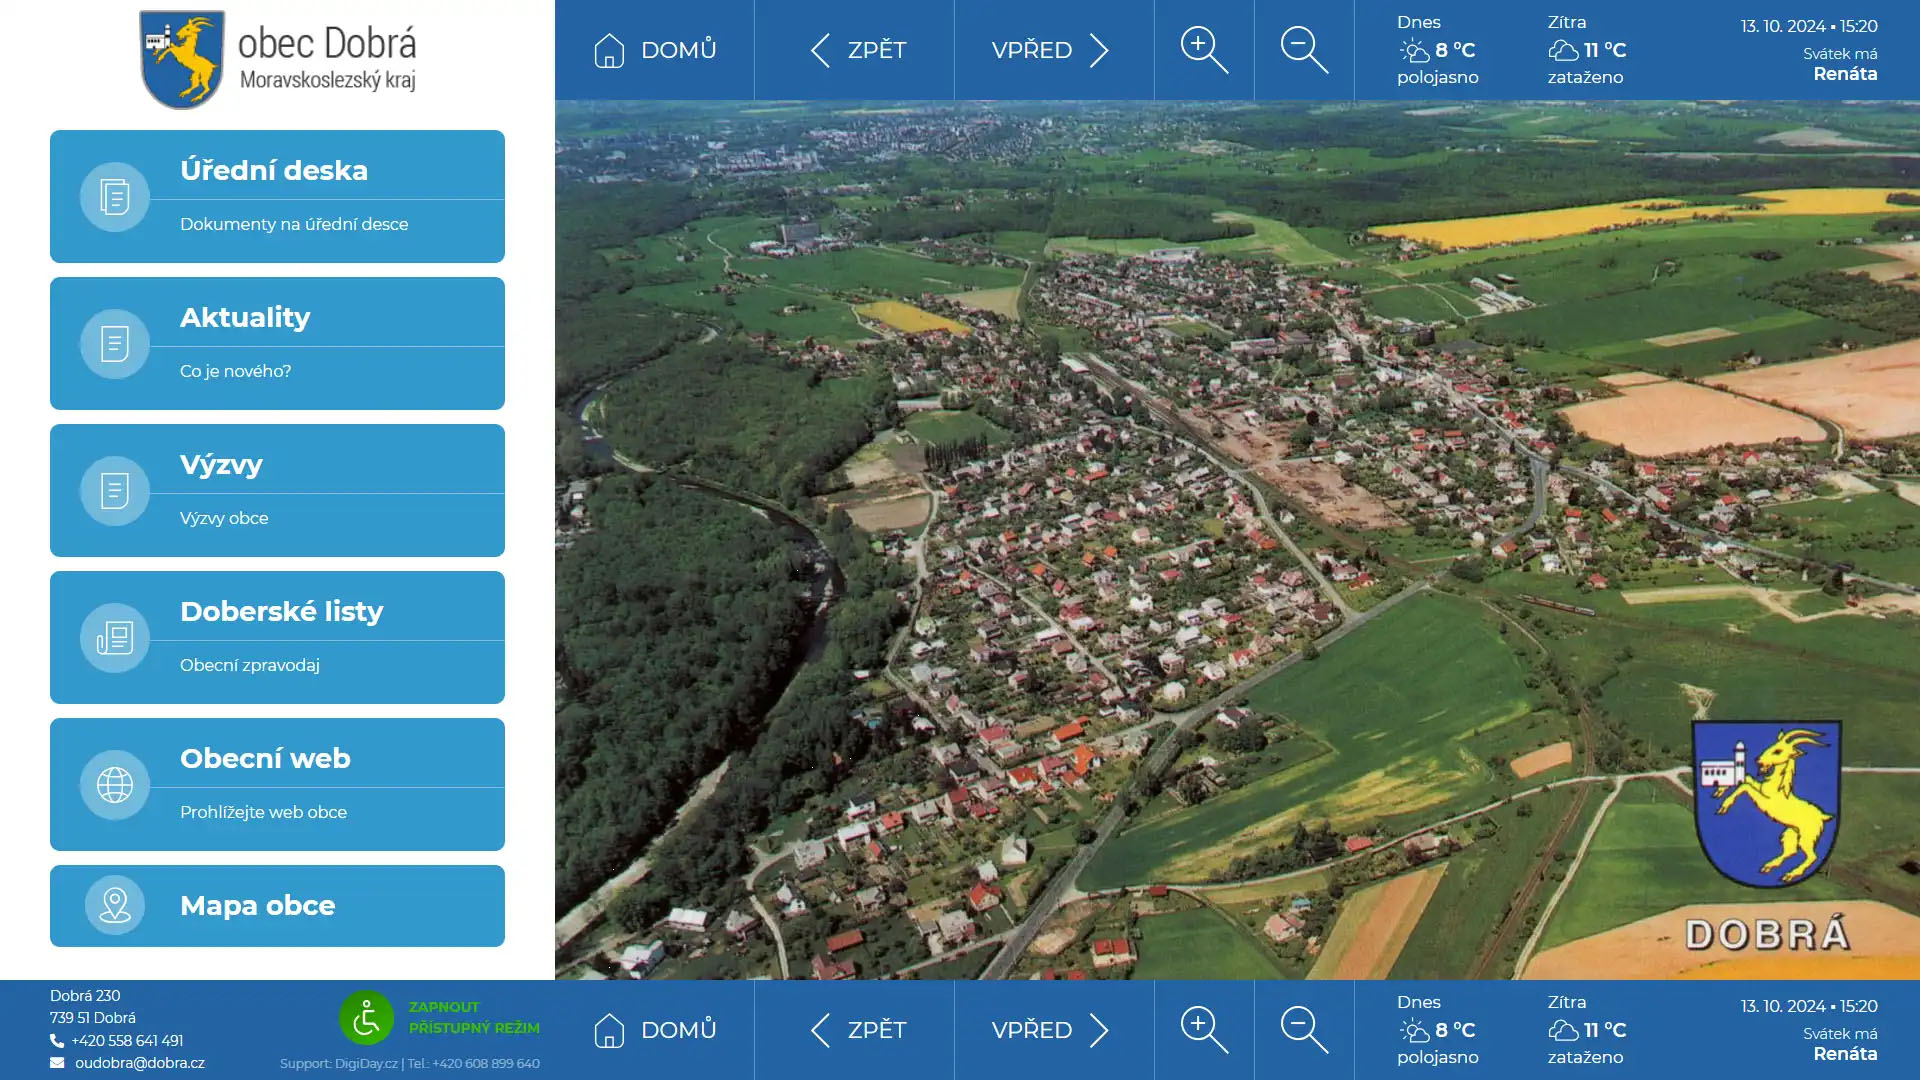Click 'polojasno' forecast label in top bar
Viewport: 1920px width, 1080px height.
pos(1438,77)
